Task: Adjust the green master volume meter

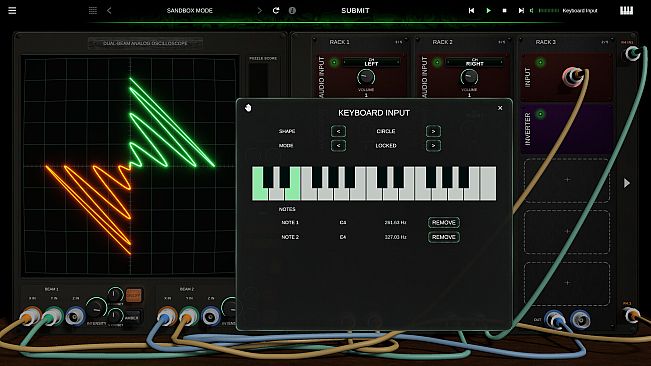Action: click(x=548, y=10)
